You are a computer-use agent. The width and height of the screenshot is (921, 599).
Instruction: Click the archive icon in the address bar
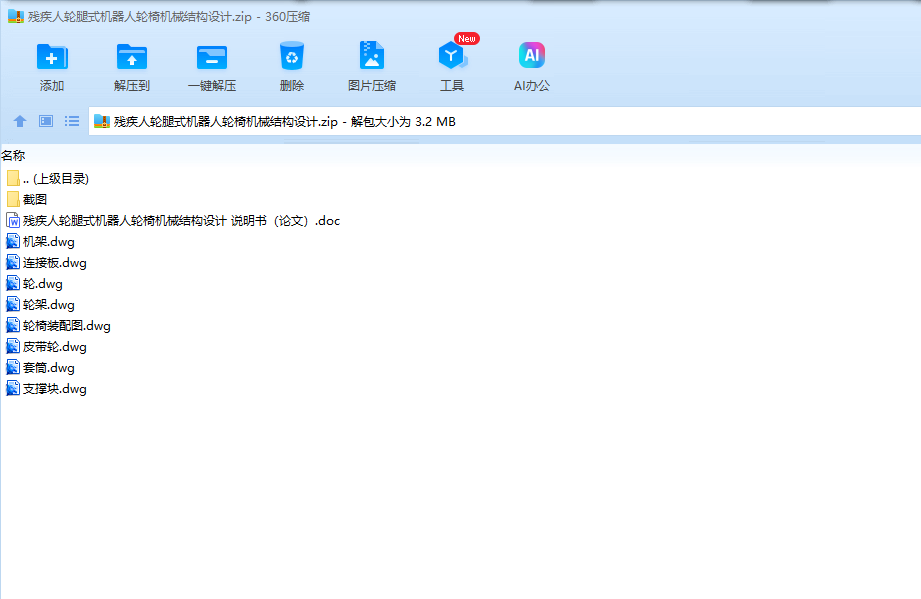[102, 122]
